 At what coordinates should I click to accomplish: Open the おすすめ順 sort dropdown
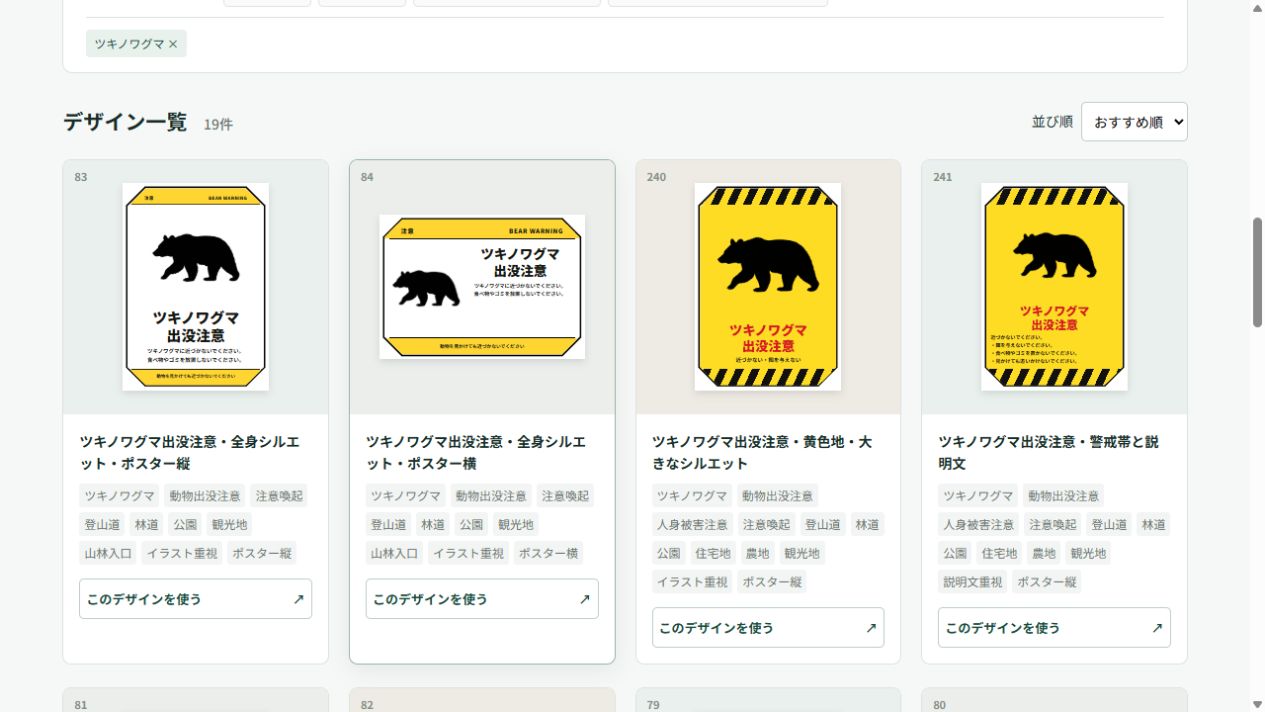tap(1134, 122)
